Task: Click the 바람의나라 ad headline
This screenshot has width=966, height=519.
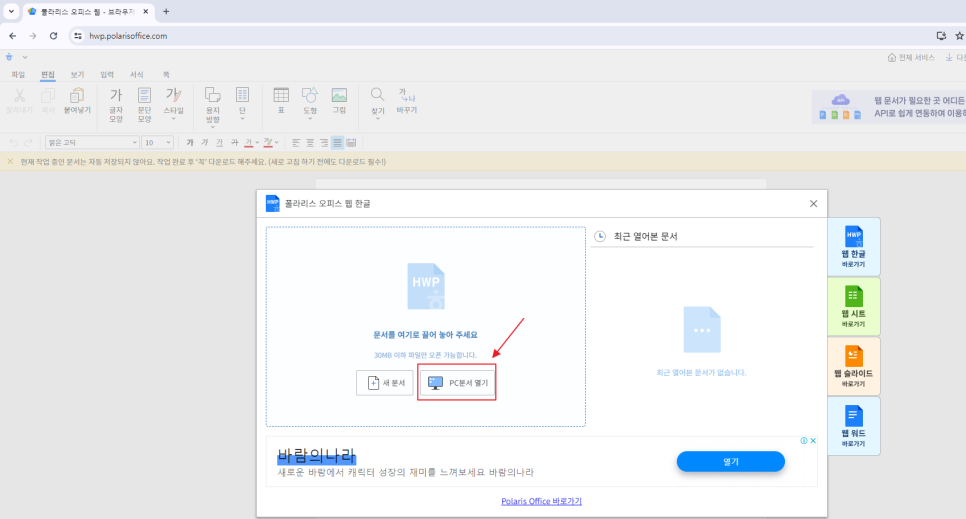Action: 317,456
